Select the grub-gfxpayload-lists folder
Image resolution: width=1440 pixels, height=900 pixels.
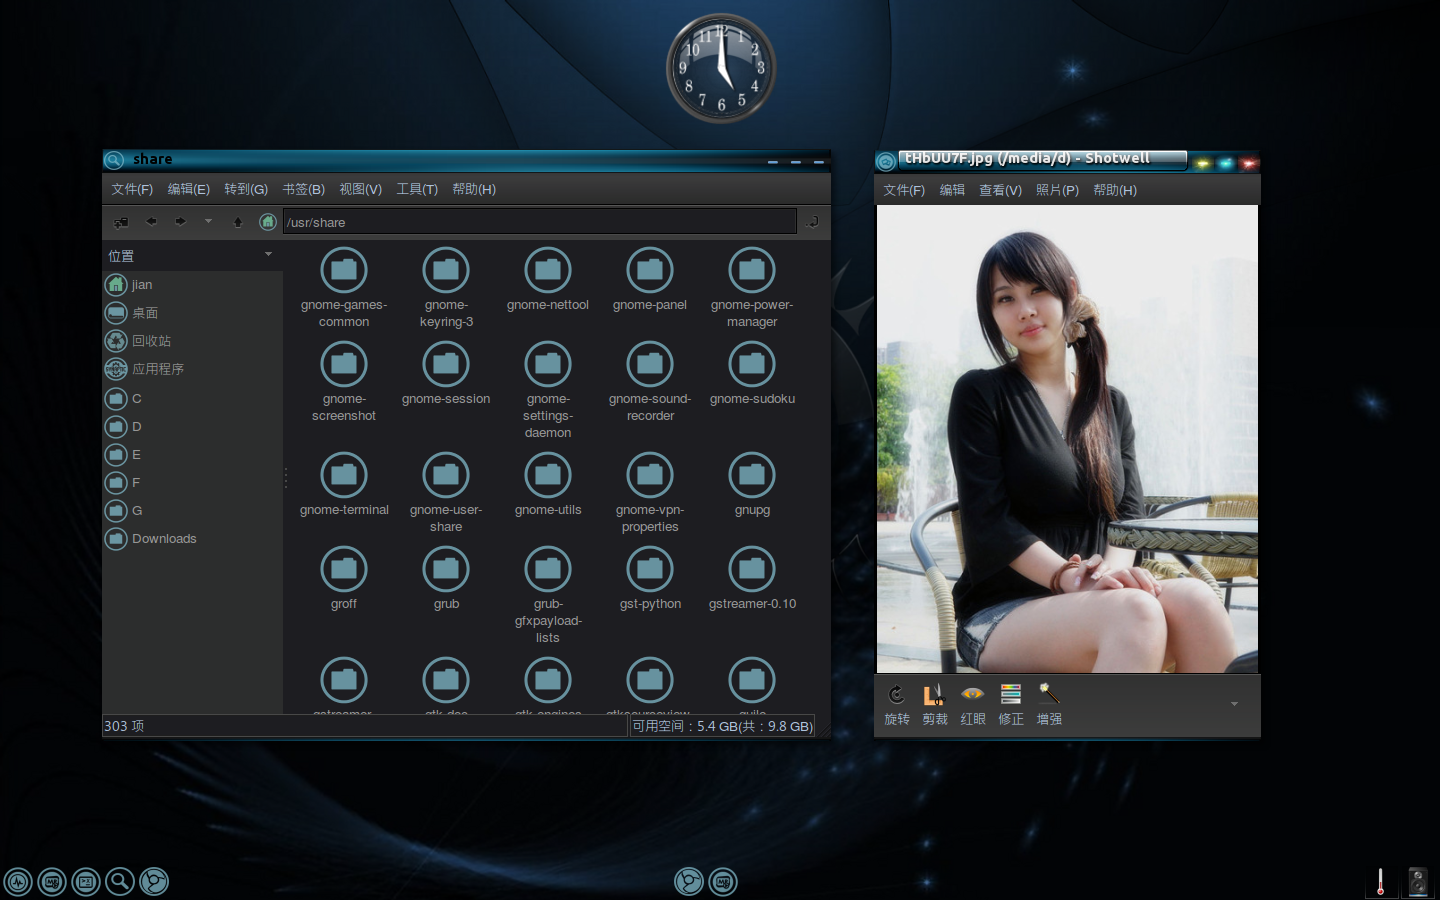coord(548,595)
